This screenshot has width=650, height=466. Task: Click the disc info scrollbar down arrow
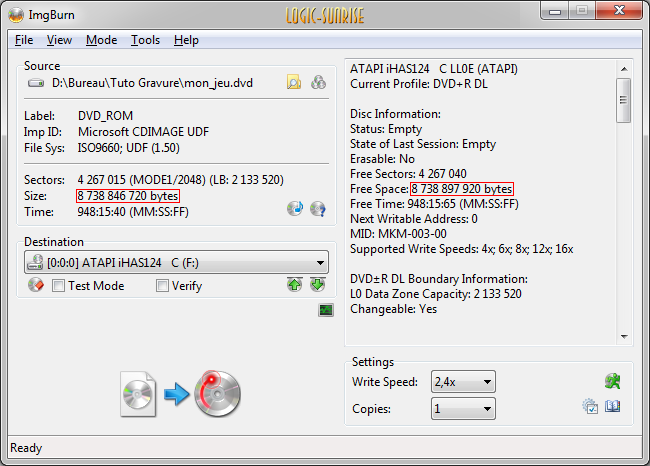click(624, 337)
